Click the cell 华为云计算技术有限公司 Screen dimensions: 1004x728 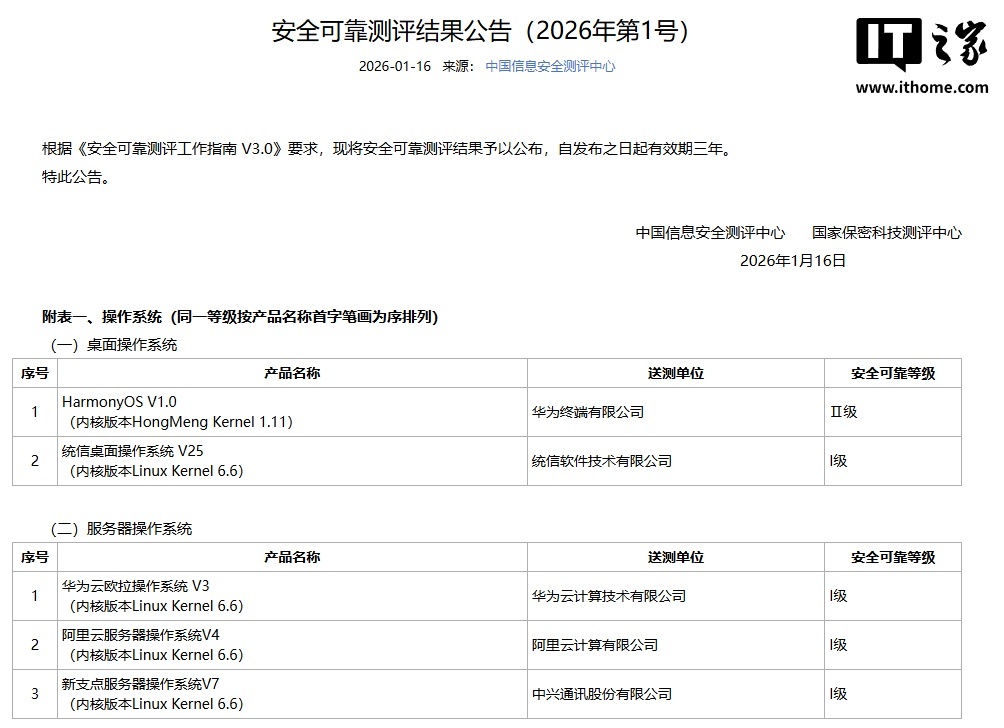point(608,596)
